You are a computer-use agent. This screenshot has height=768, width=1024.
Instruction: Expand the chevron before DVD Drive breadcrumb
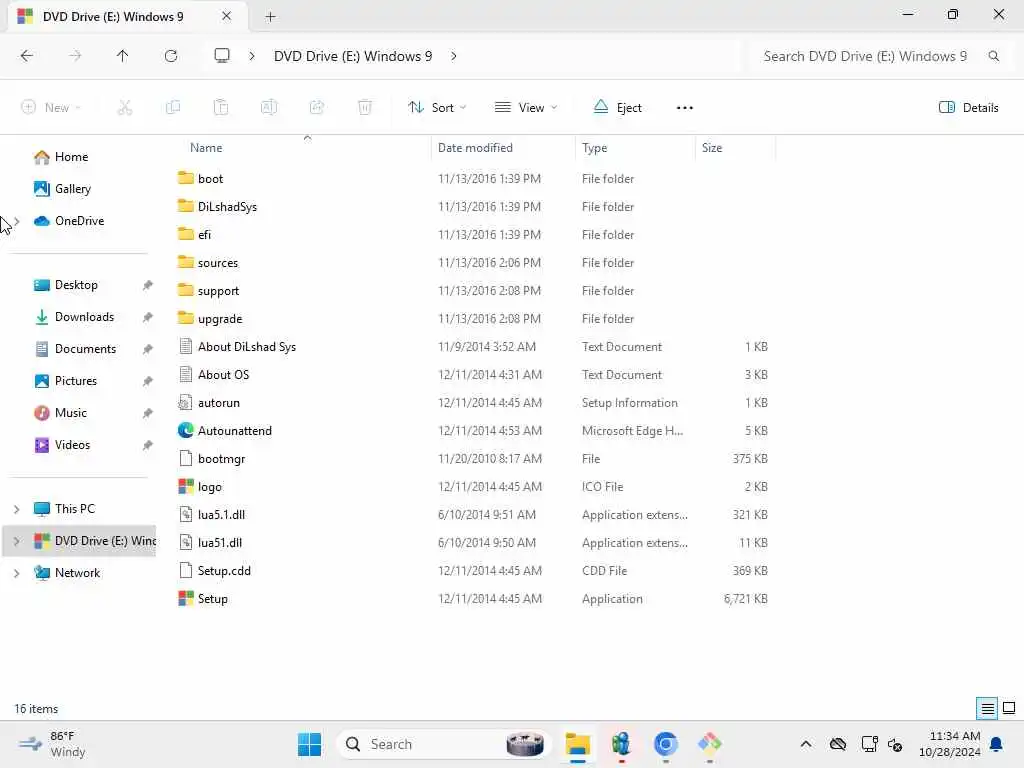coord(252,56)
